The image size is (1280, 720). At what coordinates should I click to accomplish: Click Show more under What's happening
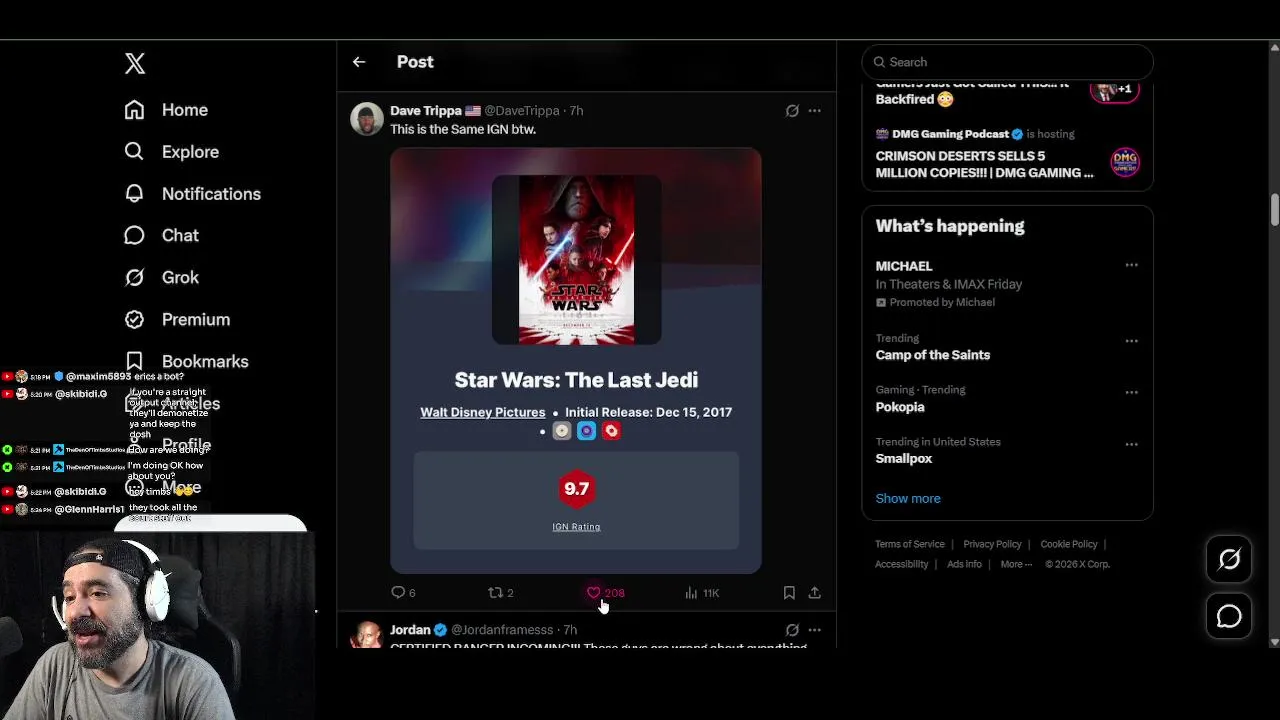908,498
